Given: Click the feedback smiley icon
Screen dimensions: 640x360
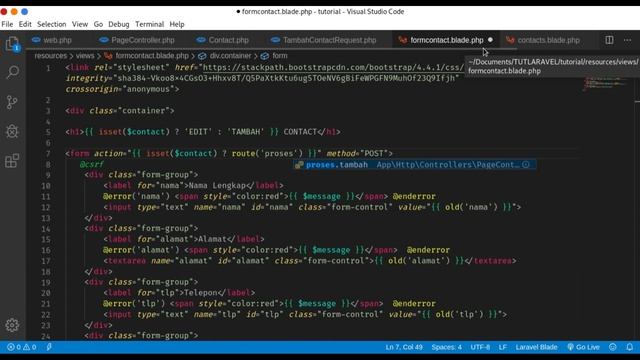Looking at the screenshot, I should coord(613,347).
